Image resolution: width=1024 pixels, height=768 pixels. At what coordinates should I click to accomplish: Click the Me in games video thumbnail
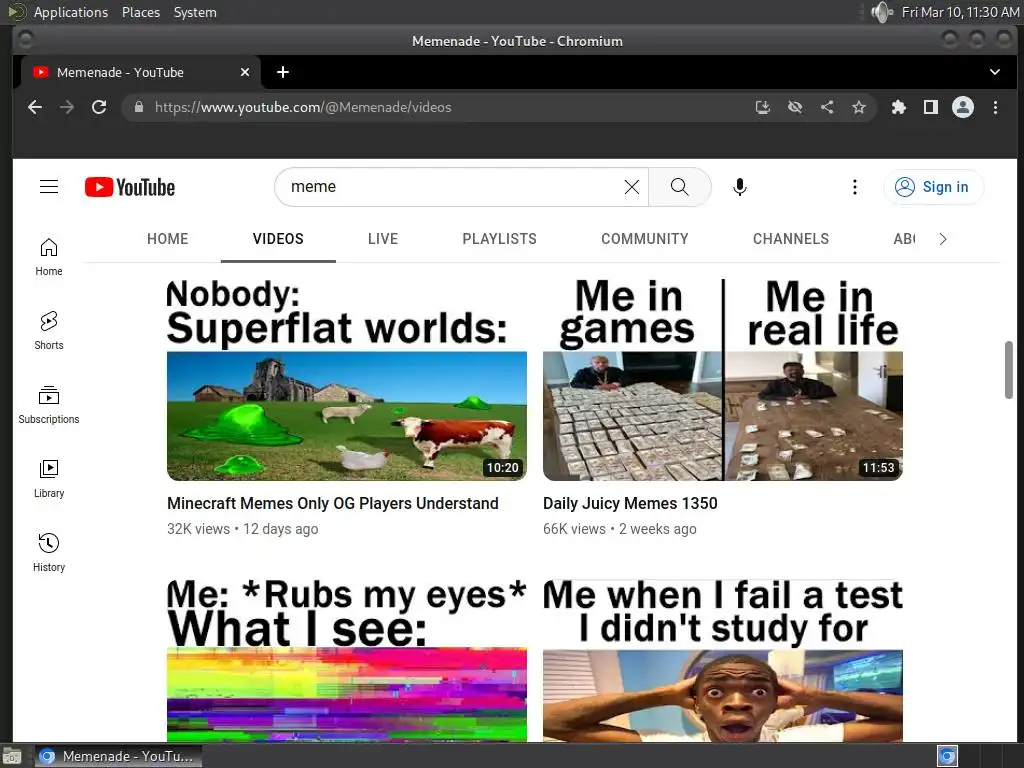pyautogui.click(x=723, y=380)
